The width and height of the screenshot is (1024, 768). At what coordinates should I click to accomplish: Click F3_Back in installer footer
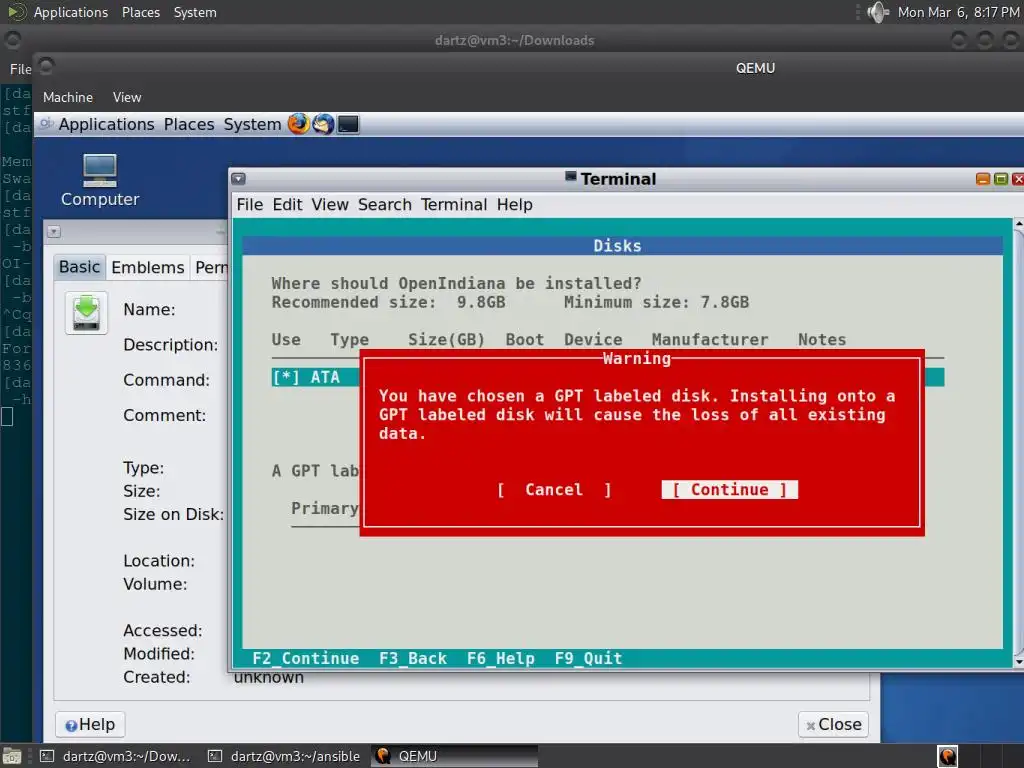pyautogui.click(x=413, y=658)
